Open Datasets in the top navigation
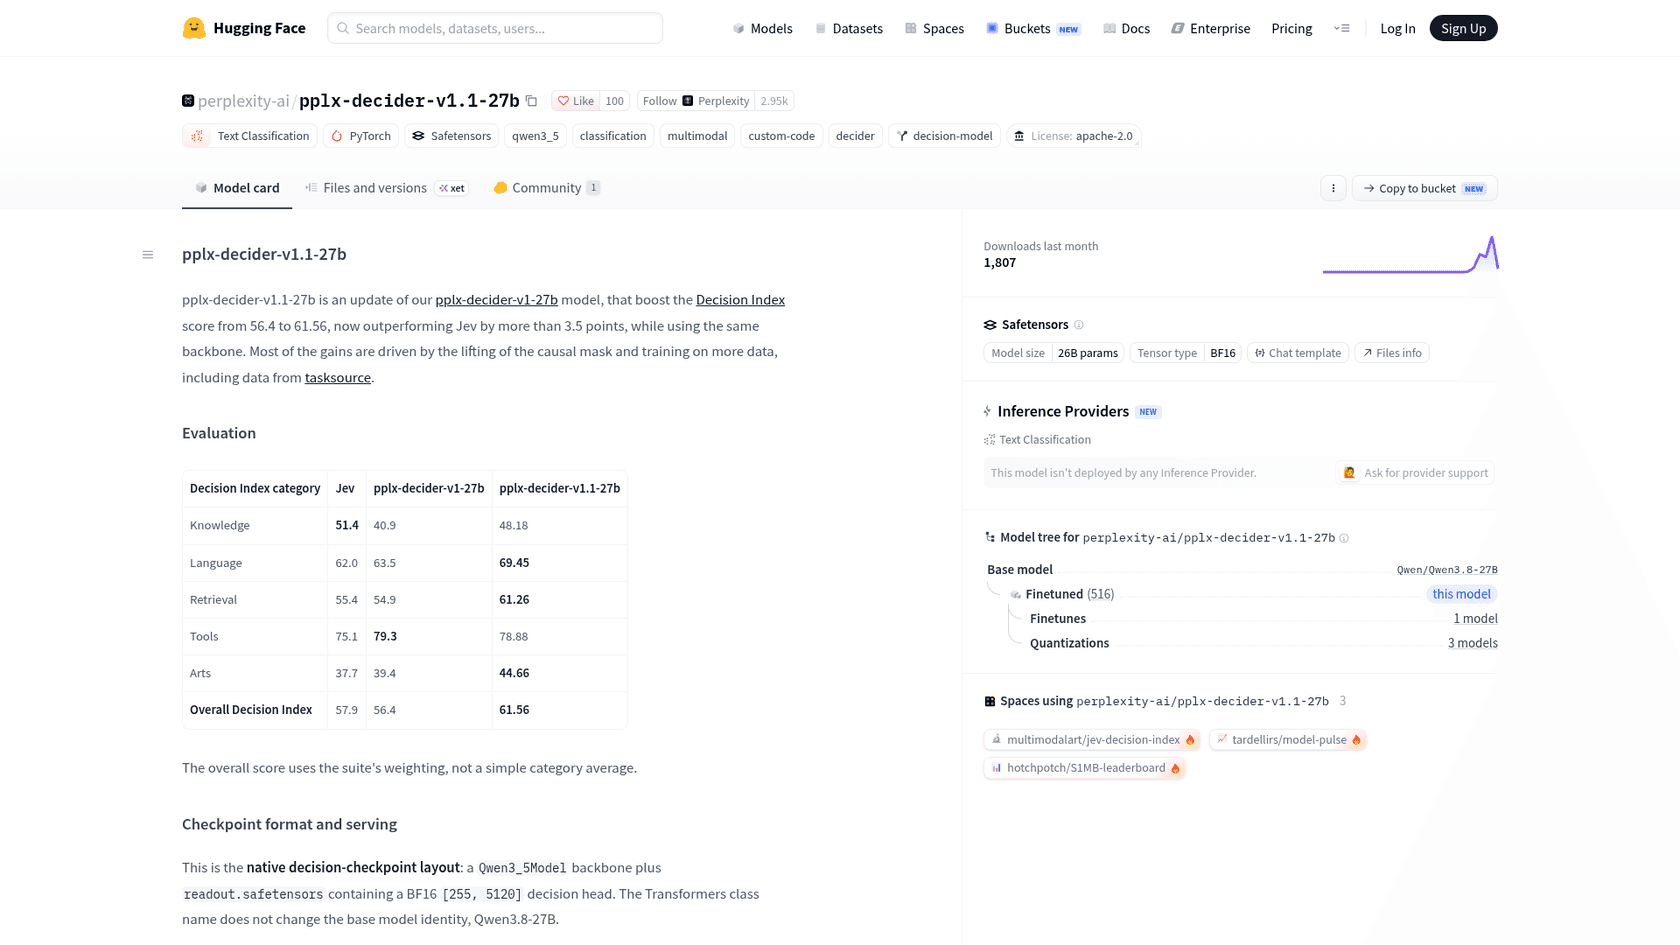The height and width of the screenshot is (945, 1680). tap(849, 28)
